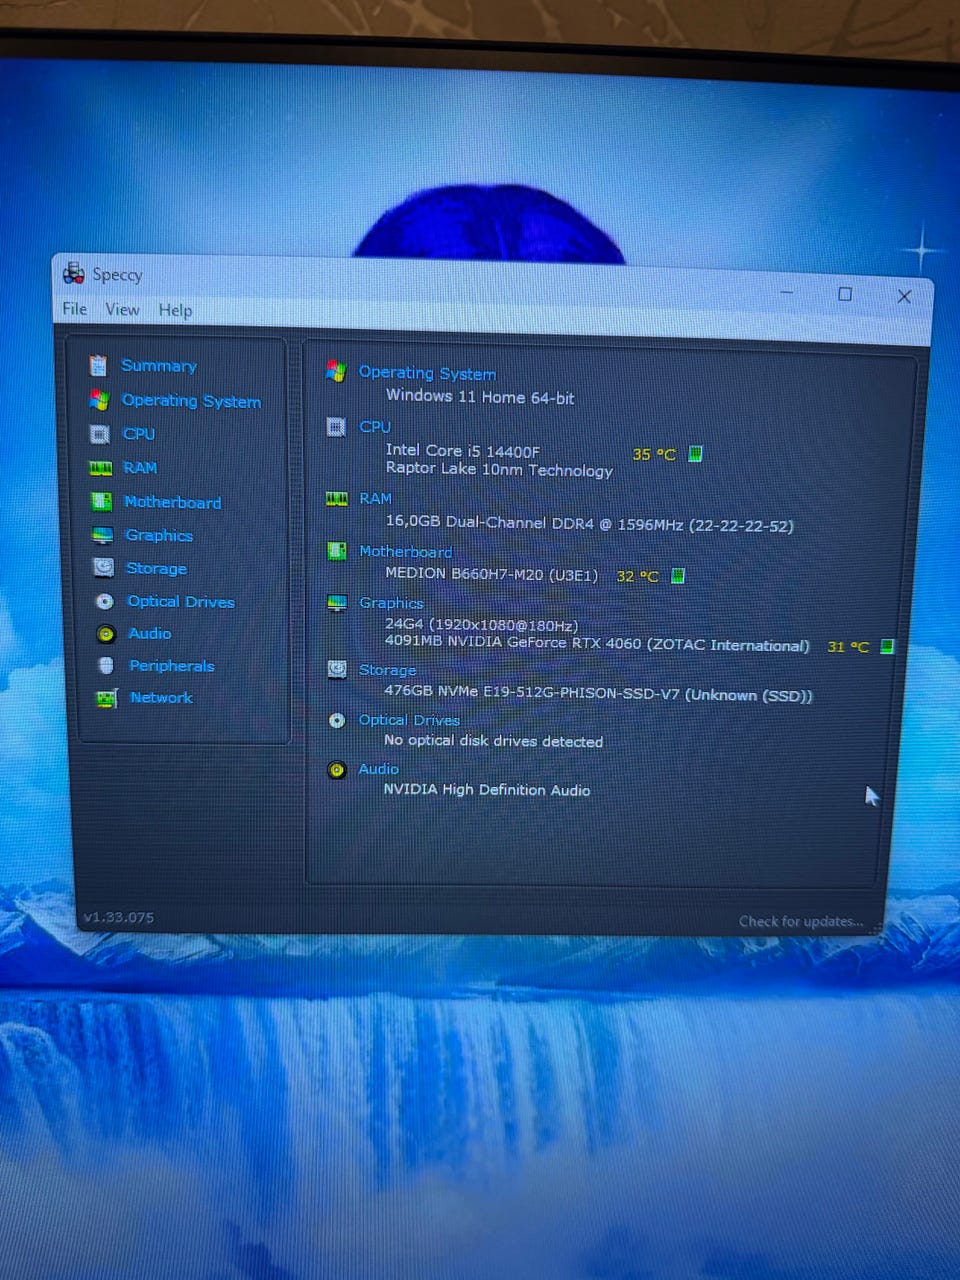Click the CPU chip icon in sidebar
960x1280 pixels.
coord(99,434)
